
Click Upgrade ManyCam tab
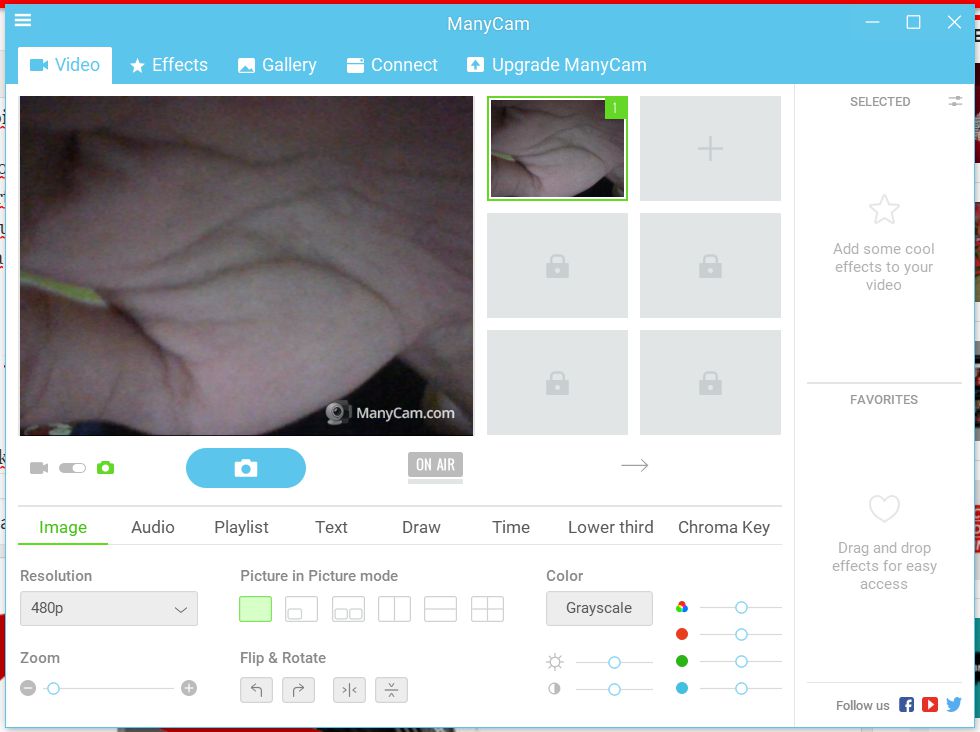click(x=557, y=65)
